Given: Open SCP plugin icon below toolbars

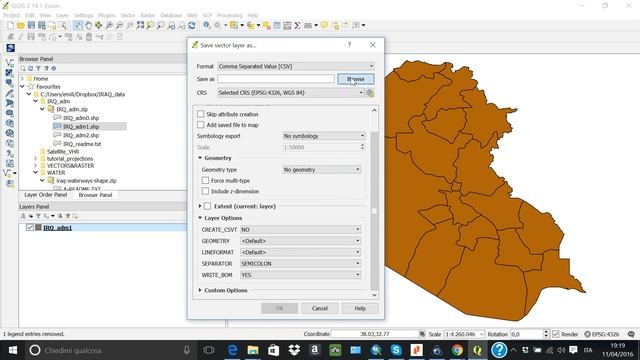Looking at the screenshot, I should tap(11, 48).
